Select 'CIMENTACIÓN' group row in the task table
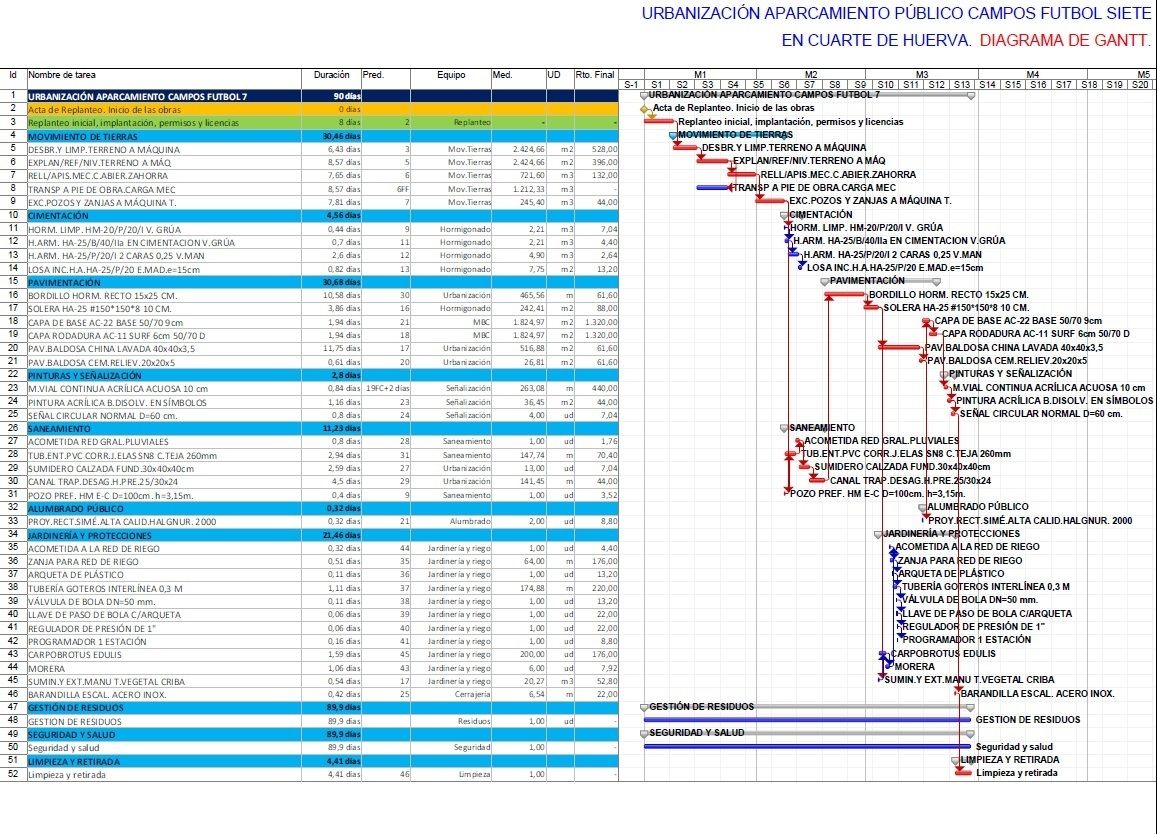 point(309,216)
